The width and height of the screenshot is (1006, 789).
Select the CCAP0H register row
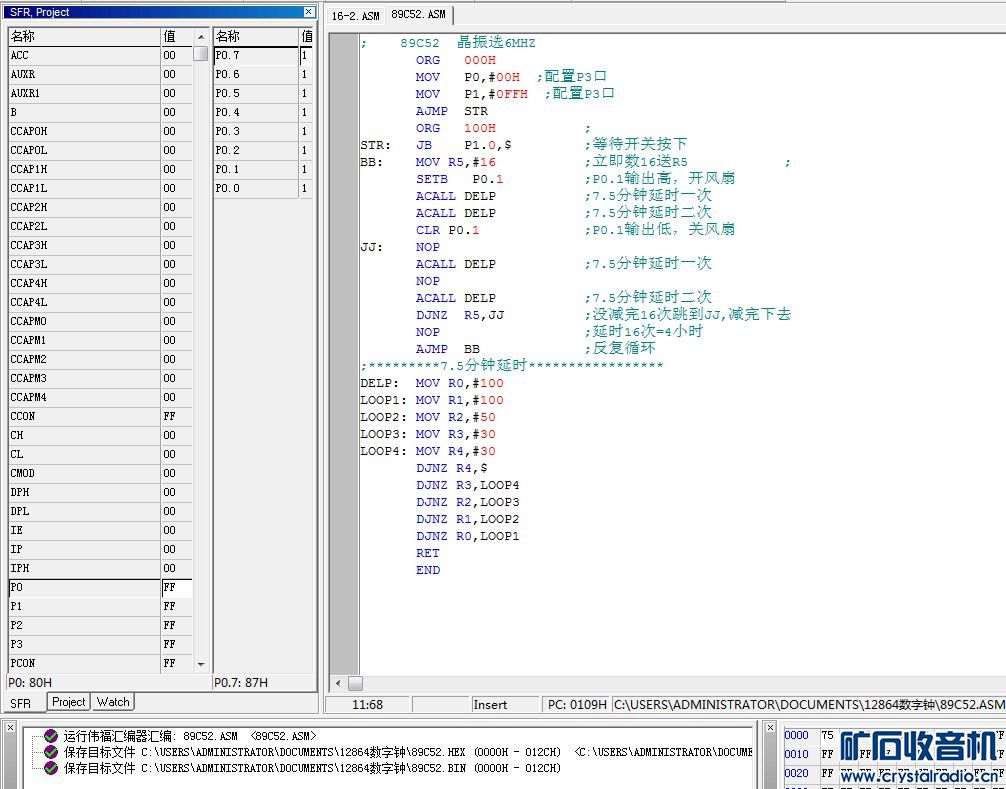(100, 132)
